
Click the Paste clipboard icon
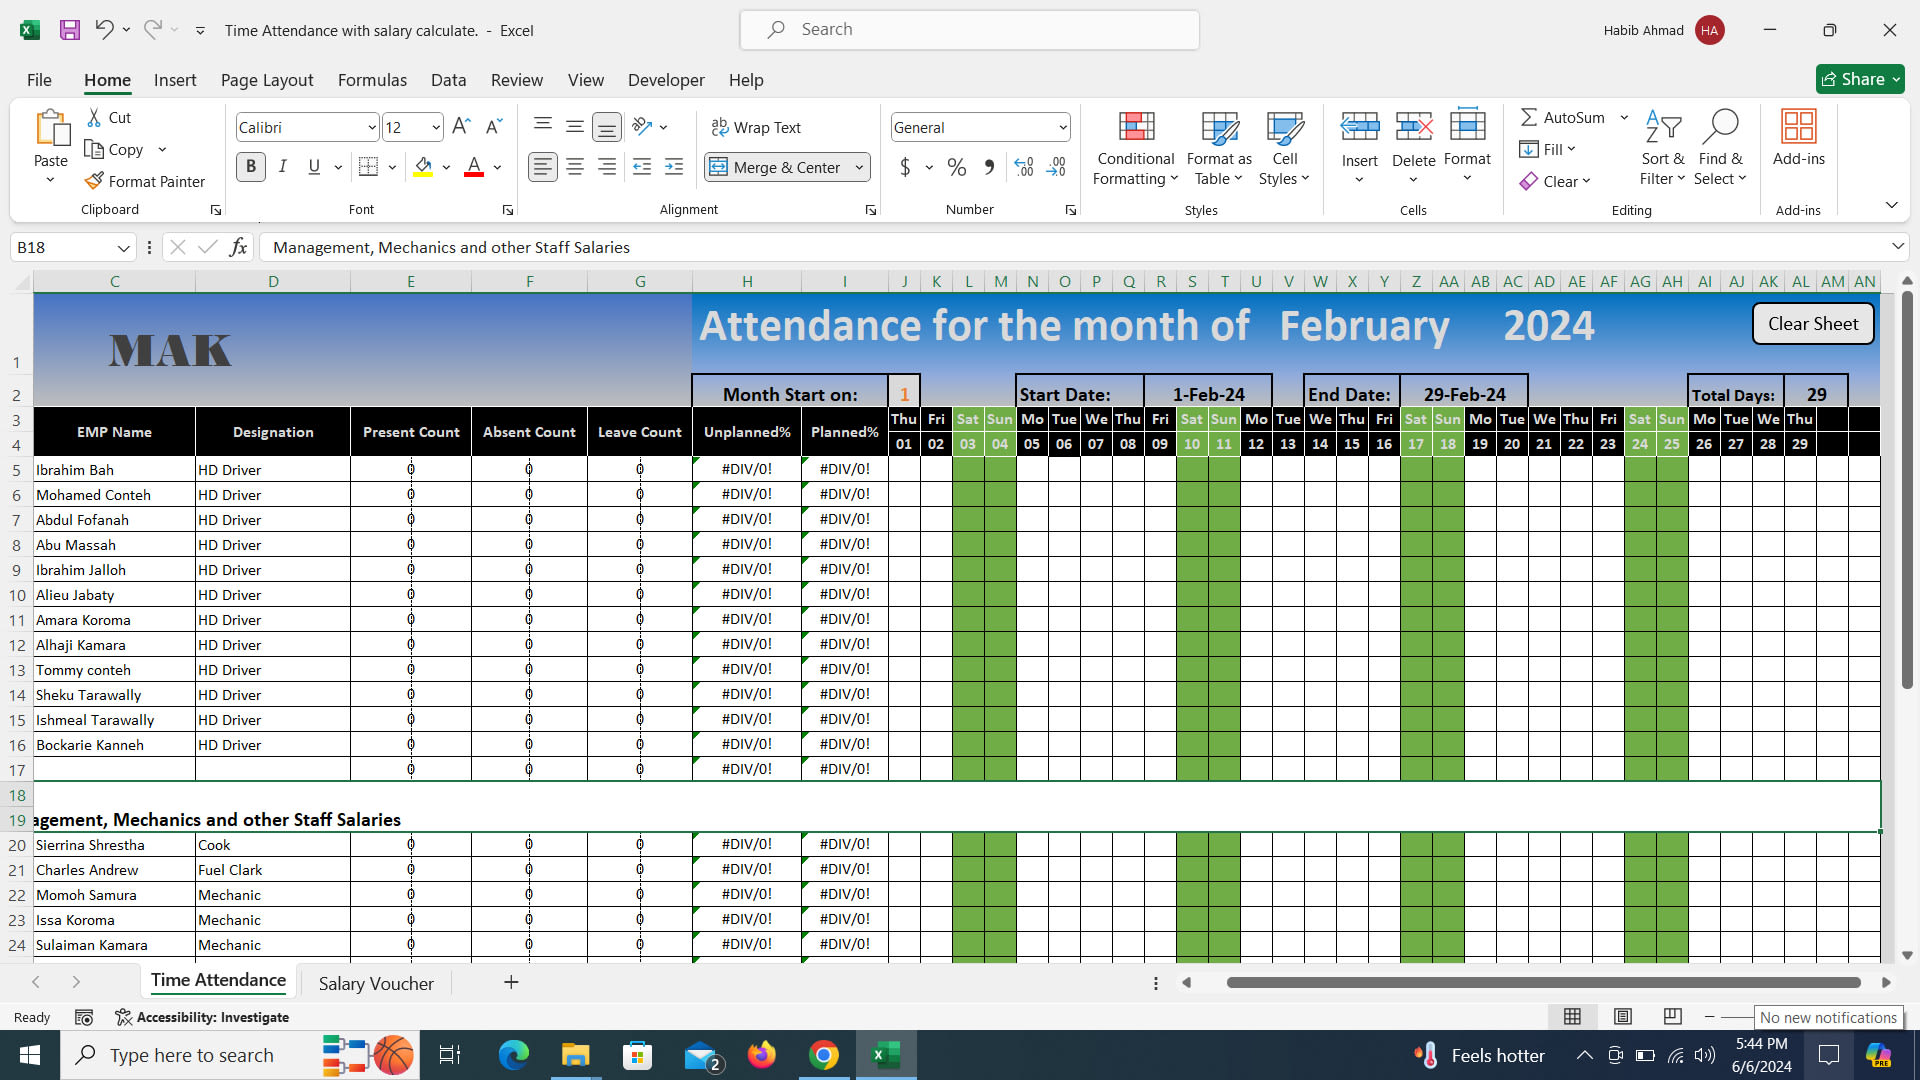click(51, 128)
